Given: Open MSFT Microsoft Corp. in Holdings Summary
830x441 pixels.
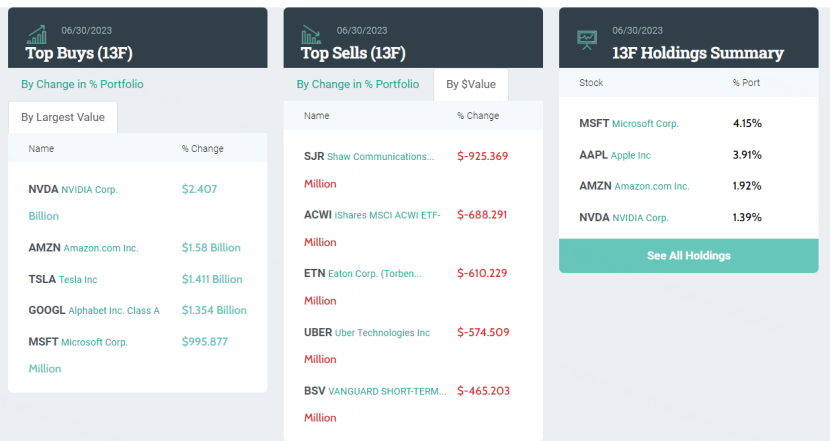Looking at the screenshot, I should tap(628, 123).
